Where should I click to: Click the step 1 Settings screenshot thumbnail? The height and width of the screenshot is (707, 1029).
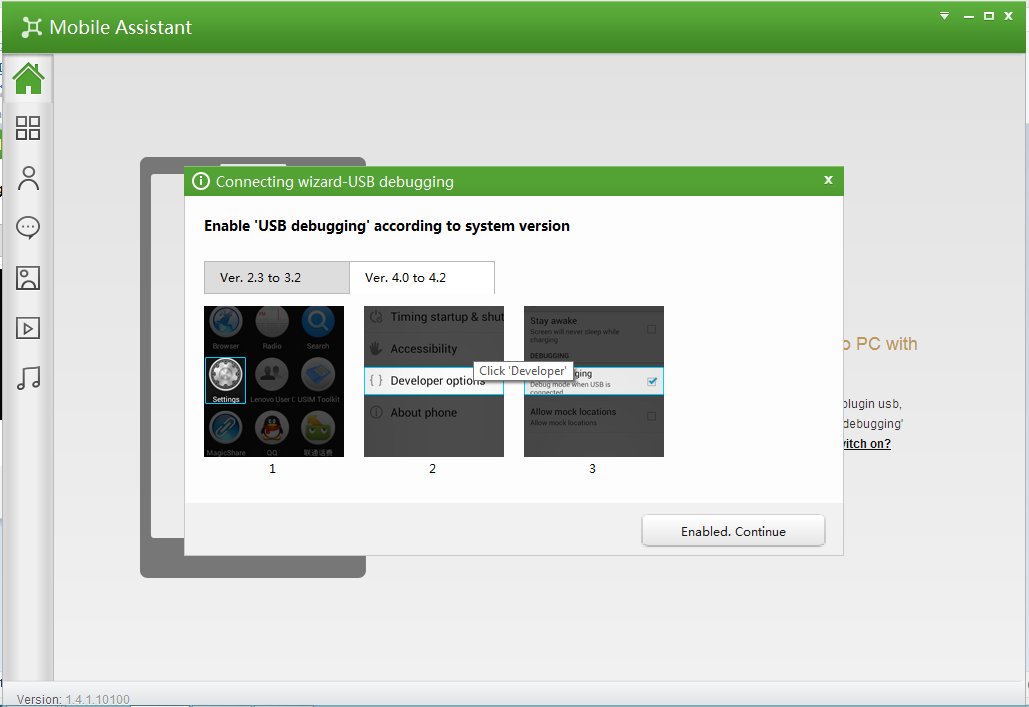pyautogui.click(x=274, y=381)
